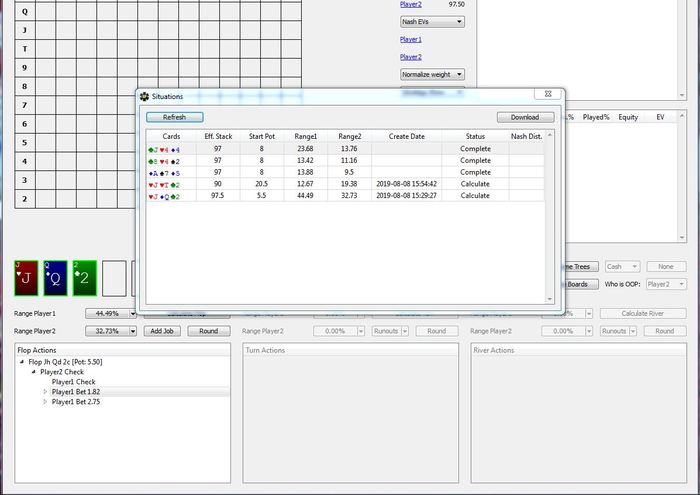Click the range grid row 2 header
Screen dimensions: 700x495
pos(25,199)
